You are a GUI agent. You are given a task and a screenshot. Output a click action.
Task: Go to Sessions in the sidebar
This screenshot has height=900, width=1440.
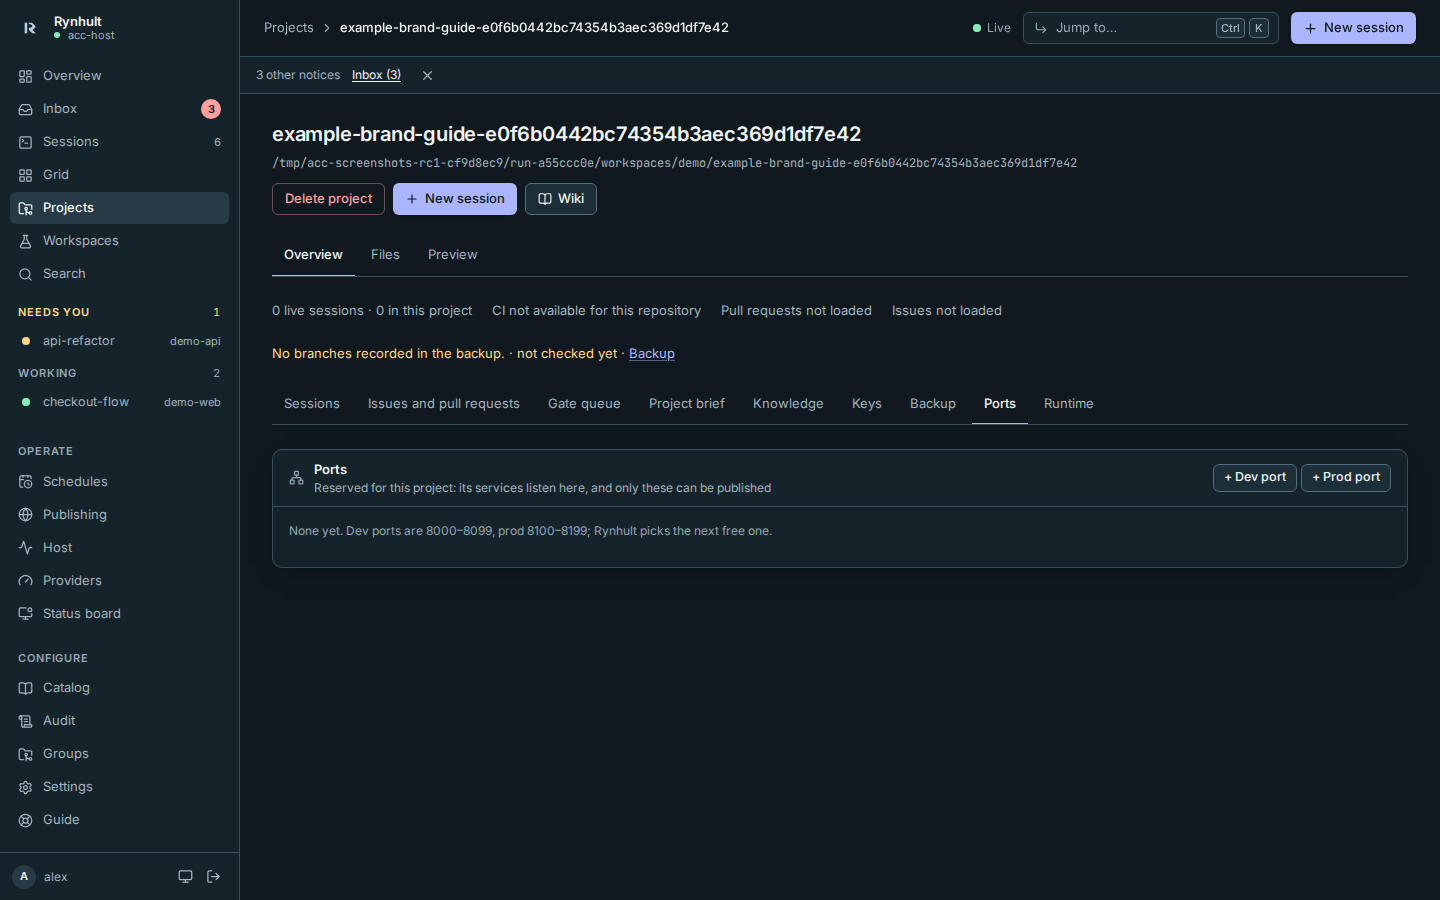click(x=119, y=142)
